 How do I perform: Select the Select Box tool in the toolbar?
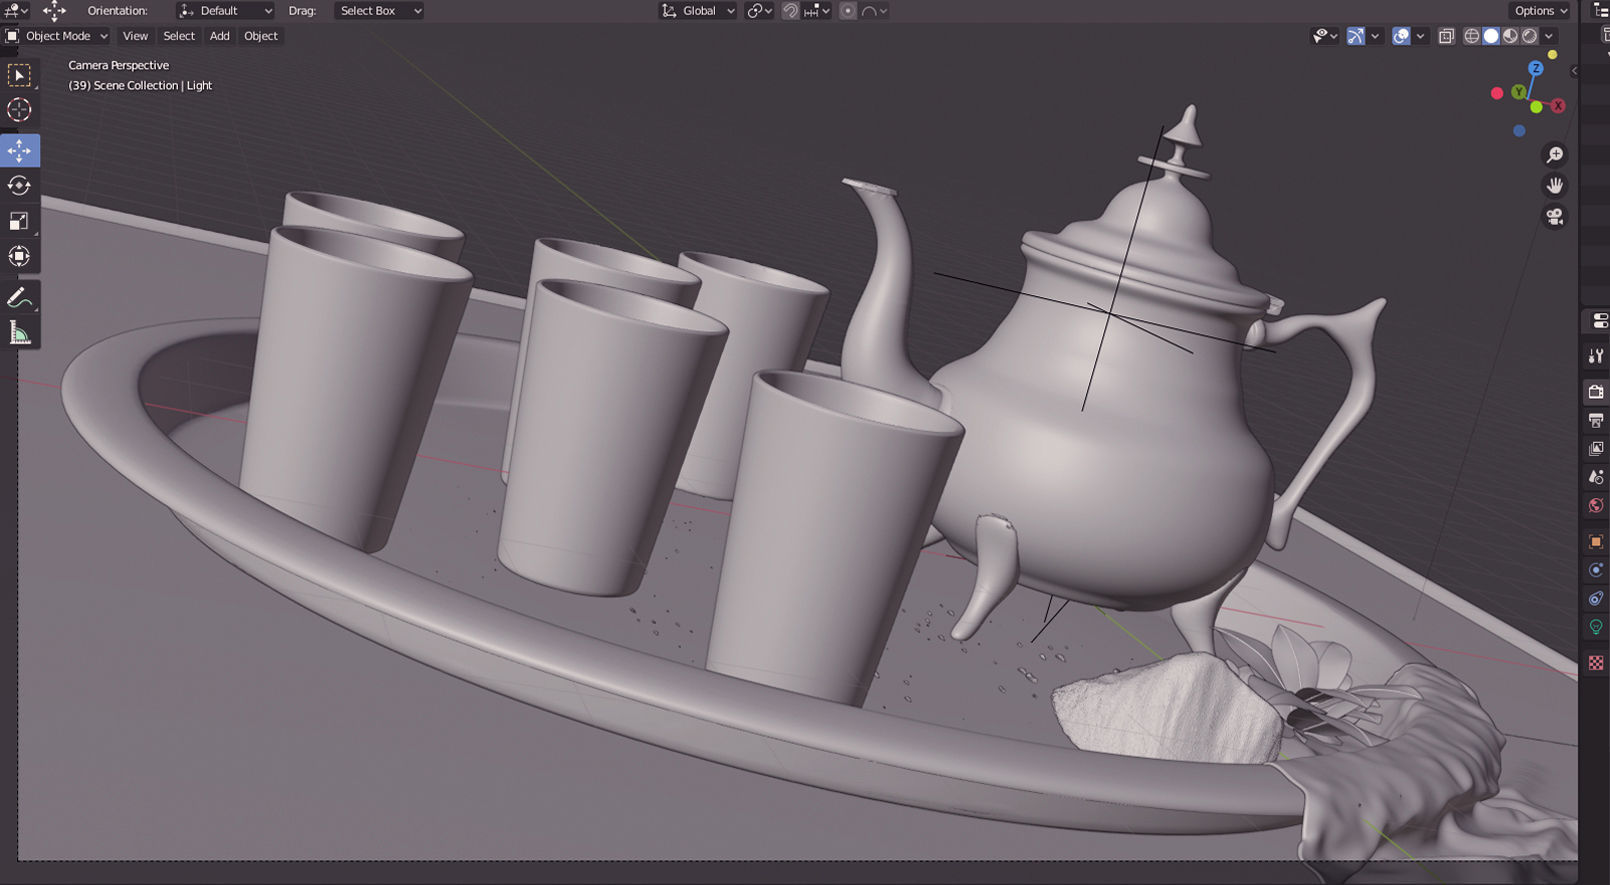pos(19,75)
